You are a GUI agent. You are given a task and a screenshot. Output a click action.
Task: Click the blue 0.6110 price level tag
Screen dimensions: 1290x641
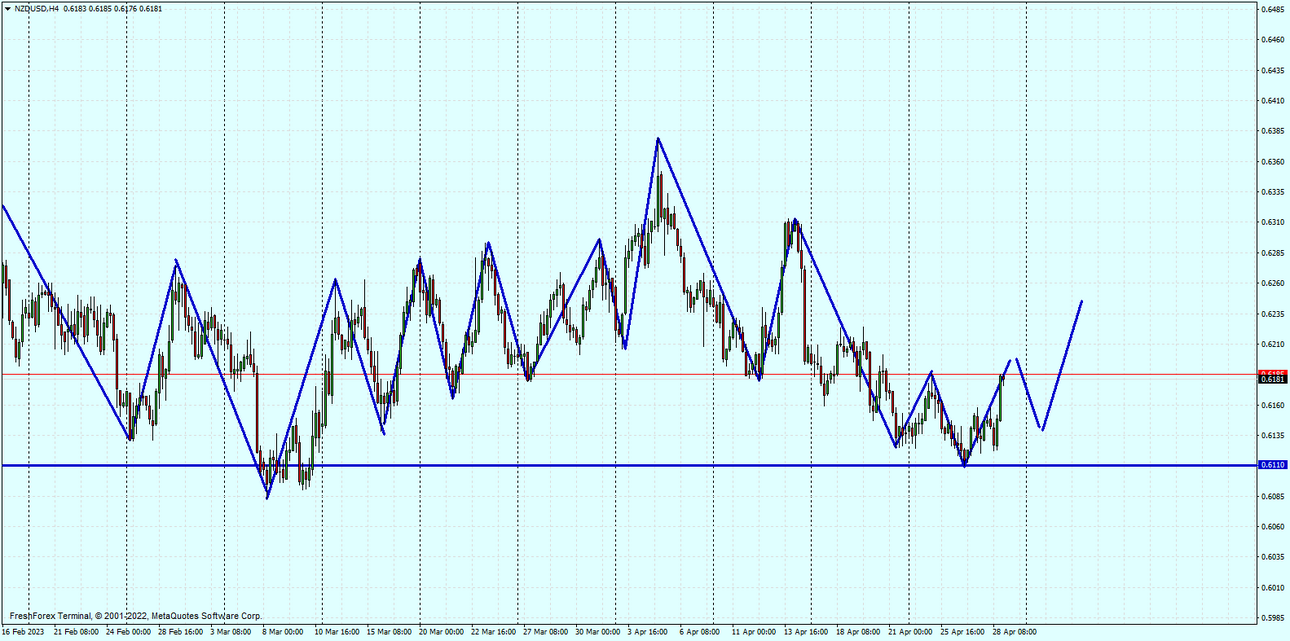click(x=1272, y=465)
